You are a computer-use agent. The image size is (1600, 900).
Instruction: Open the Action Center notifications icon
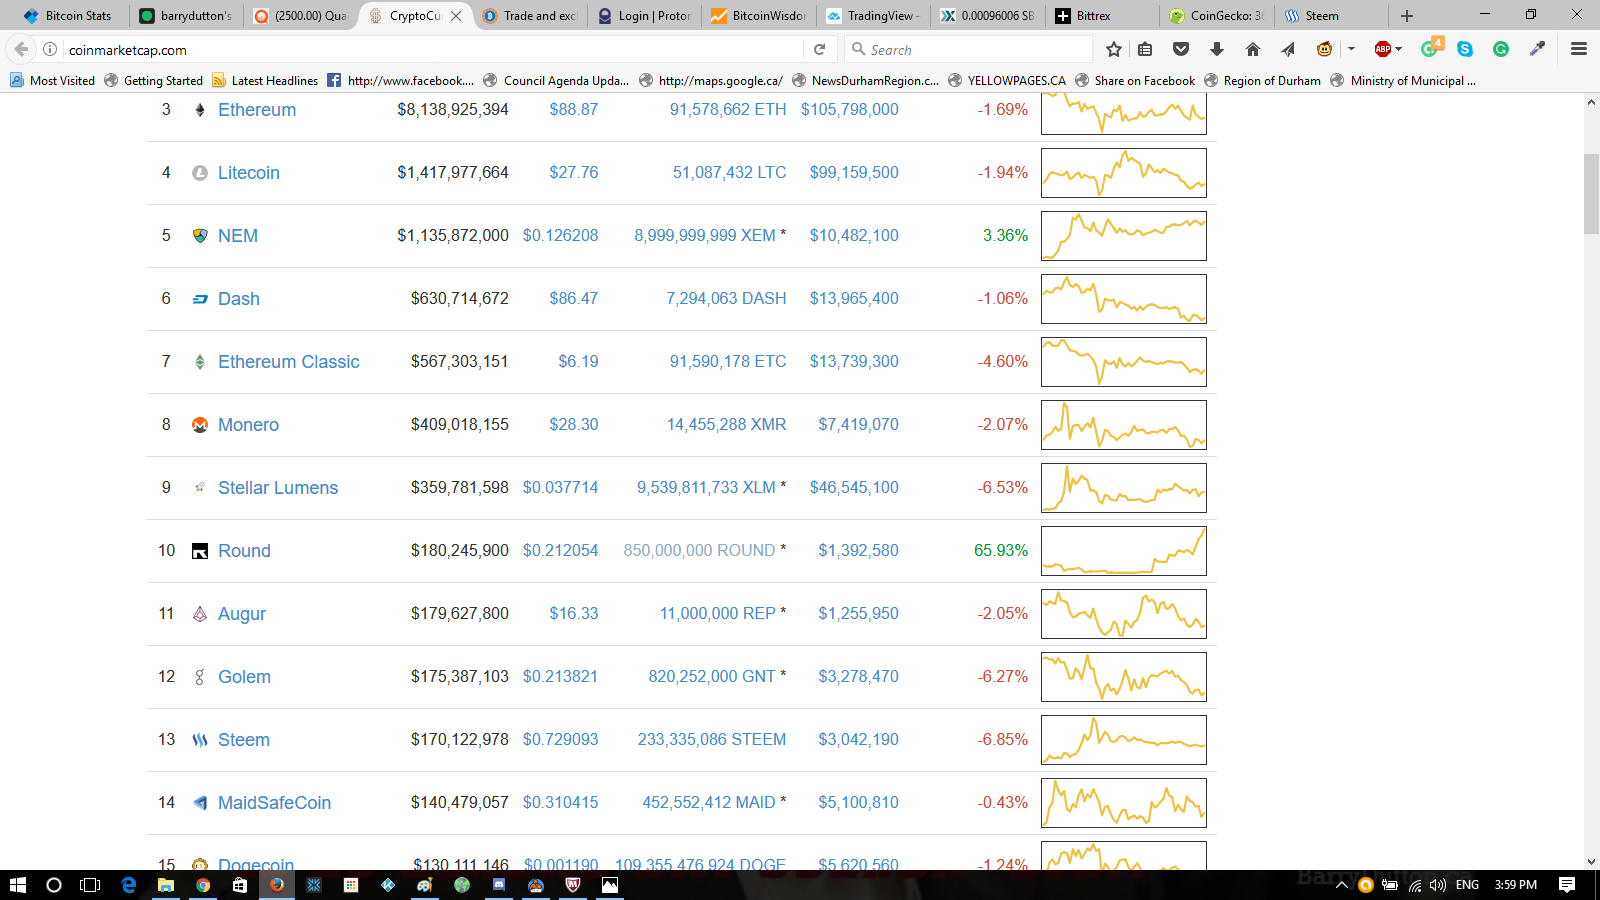[1567, 885]
